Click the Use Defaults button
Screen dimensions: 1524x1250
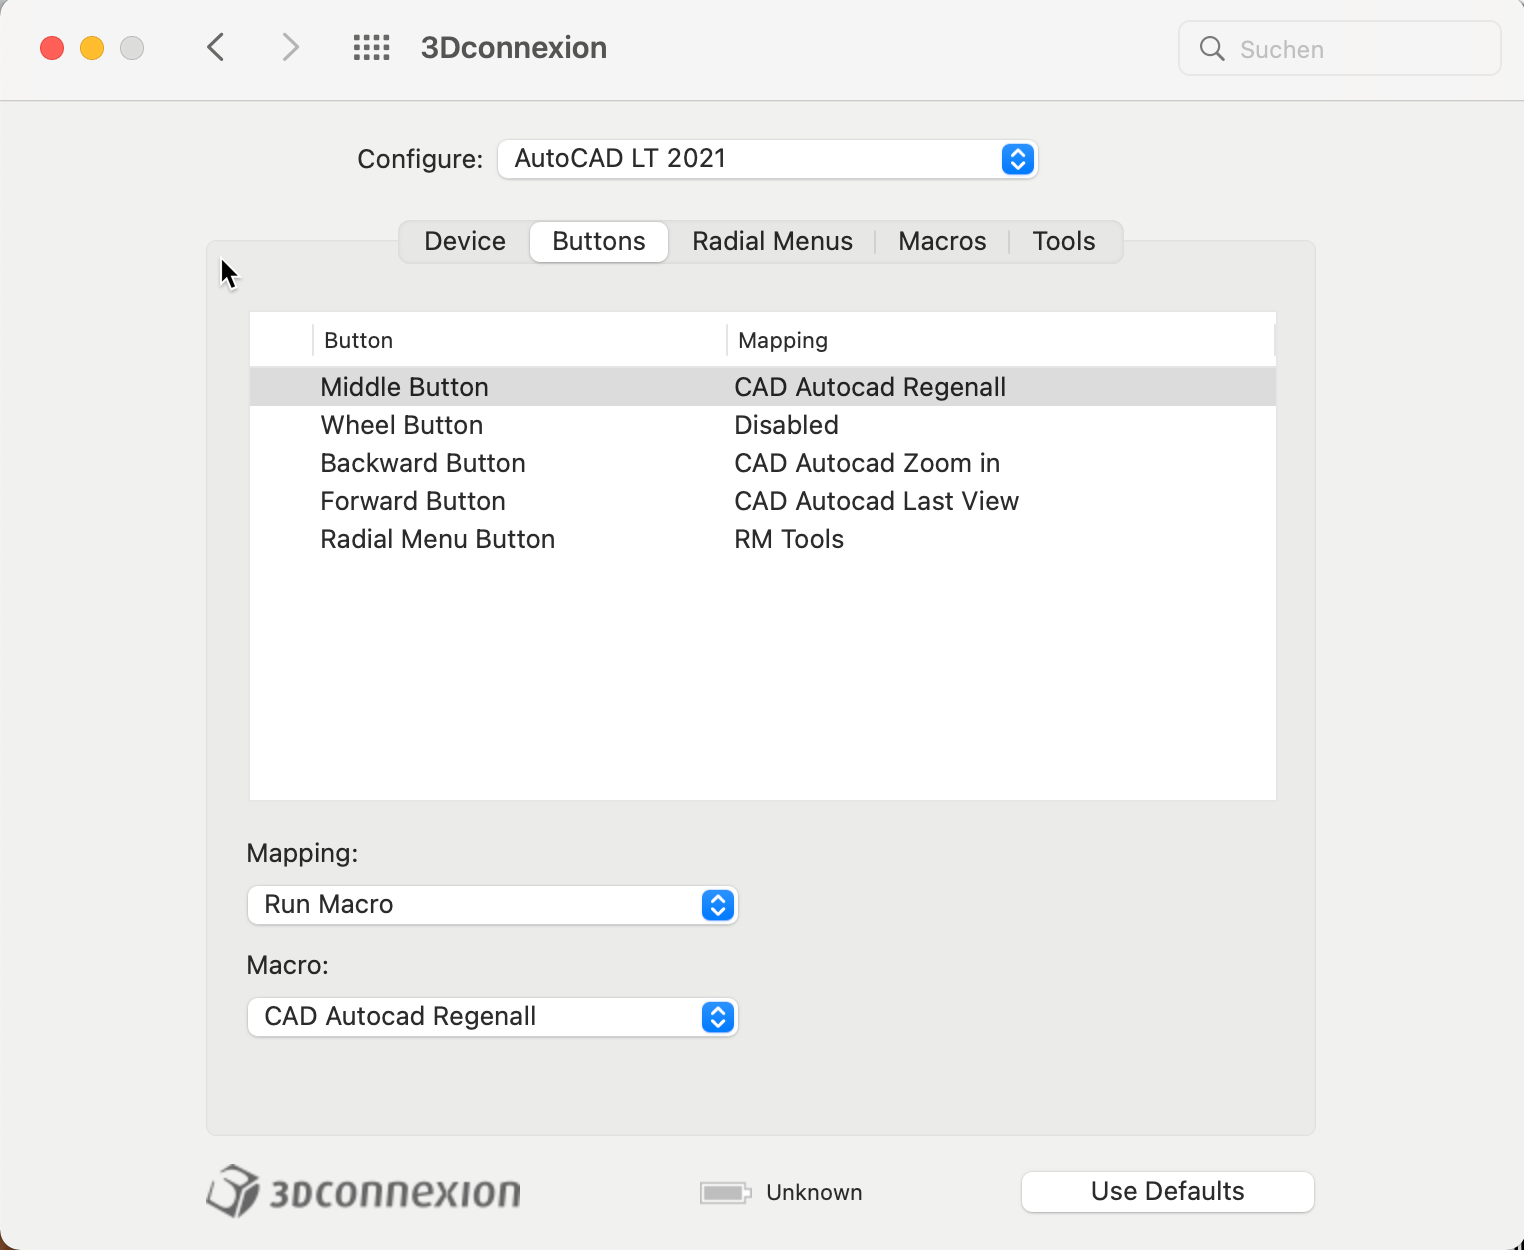tap(1167, 1191)
